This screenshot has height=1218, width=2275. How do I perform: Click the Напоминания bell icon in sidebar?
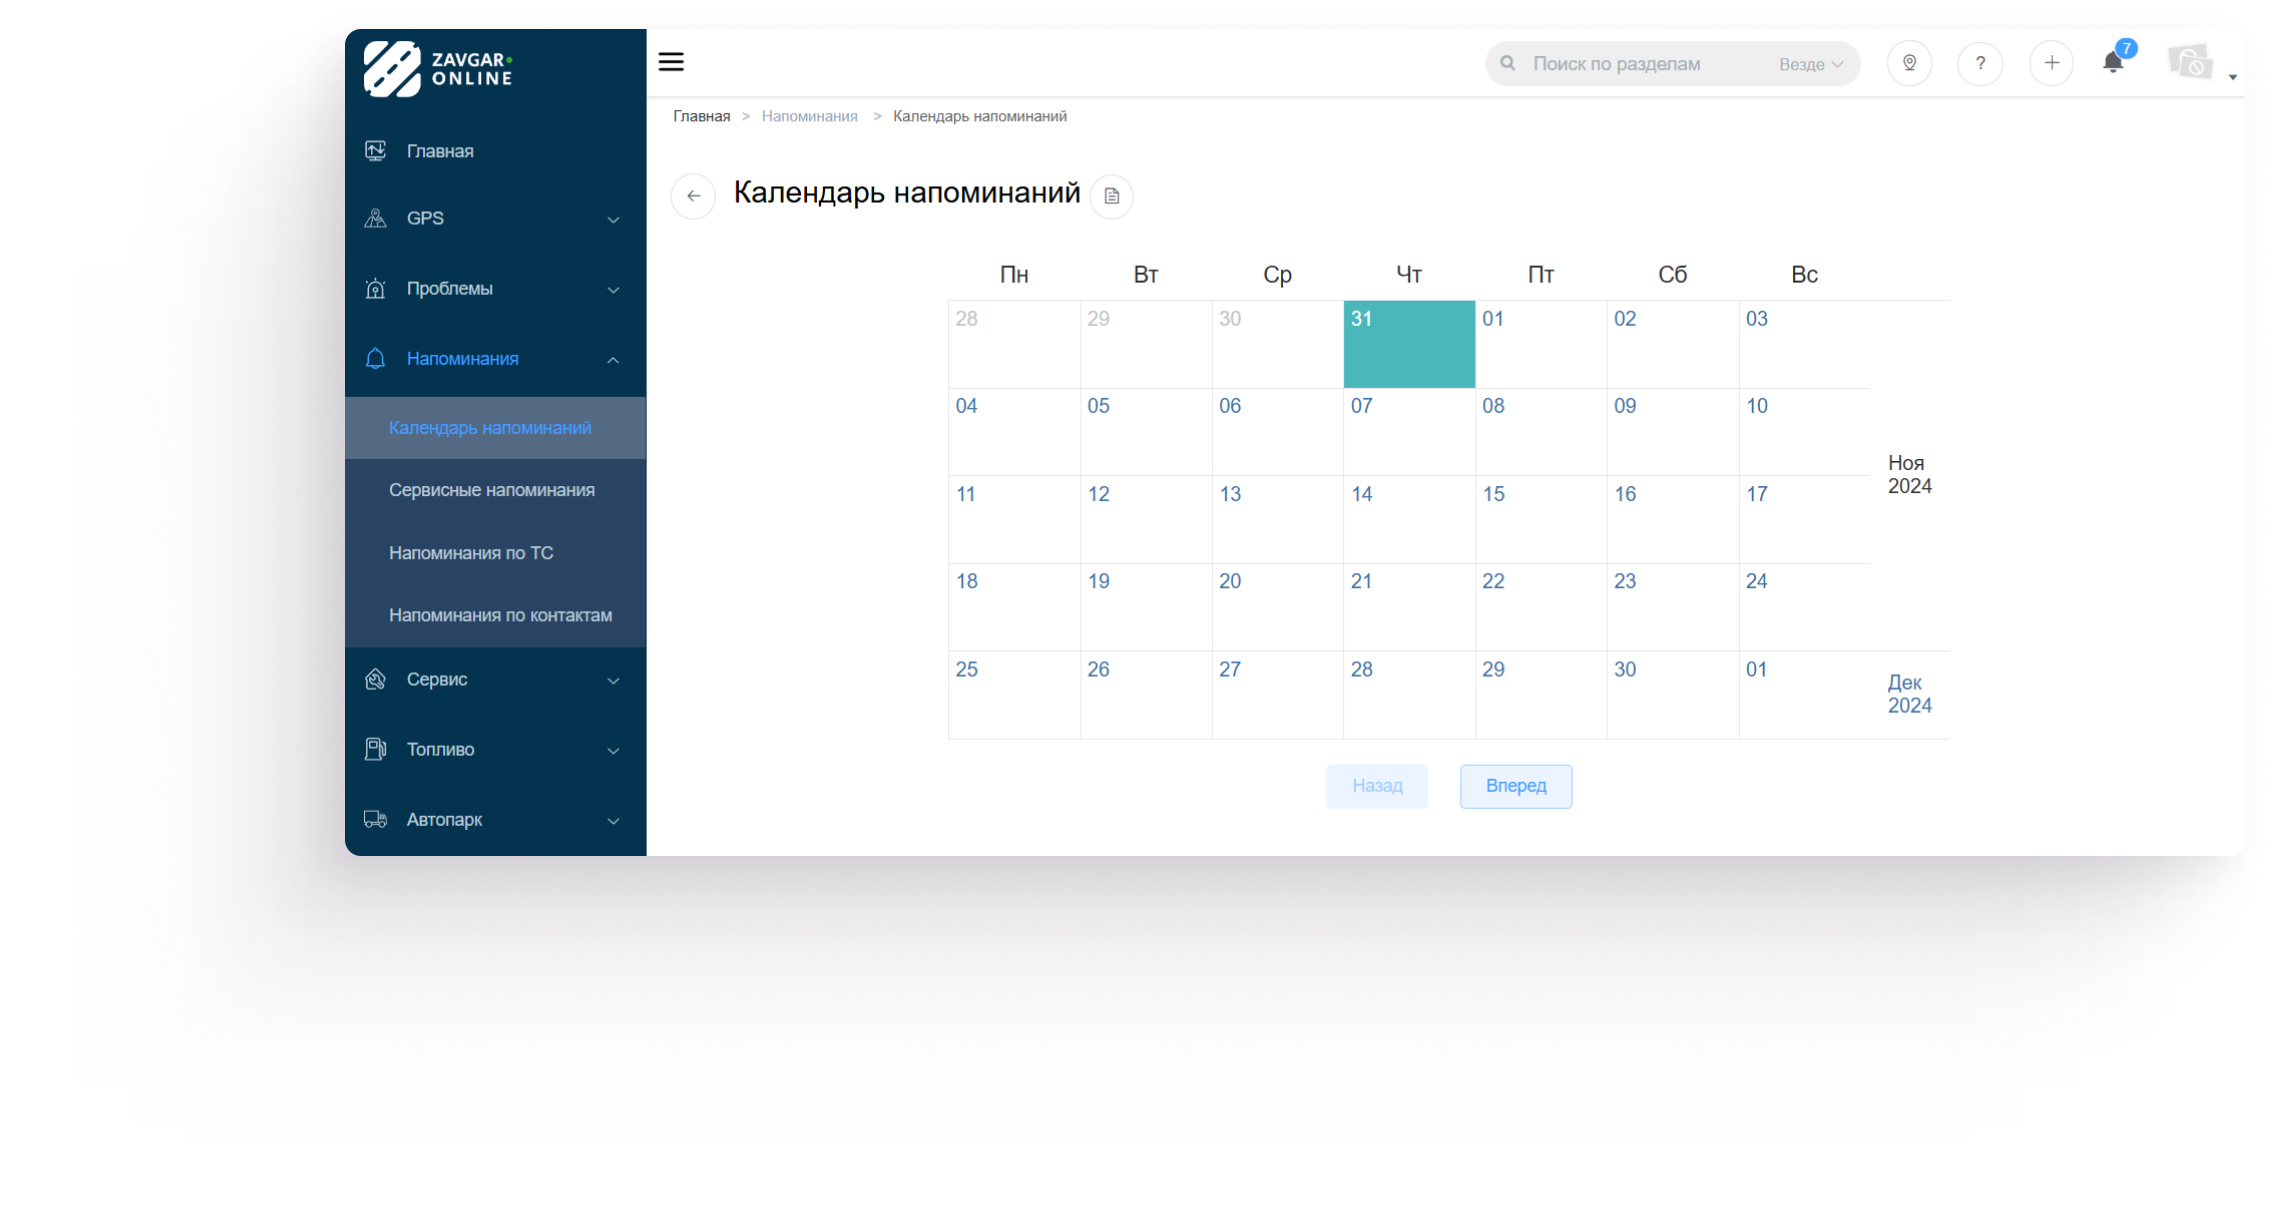(375, 358)
